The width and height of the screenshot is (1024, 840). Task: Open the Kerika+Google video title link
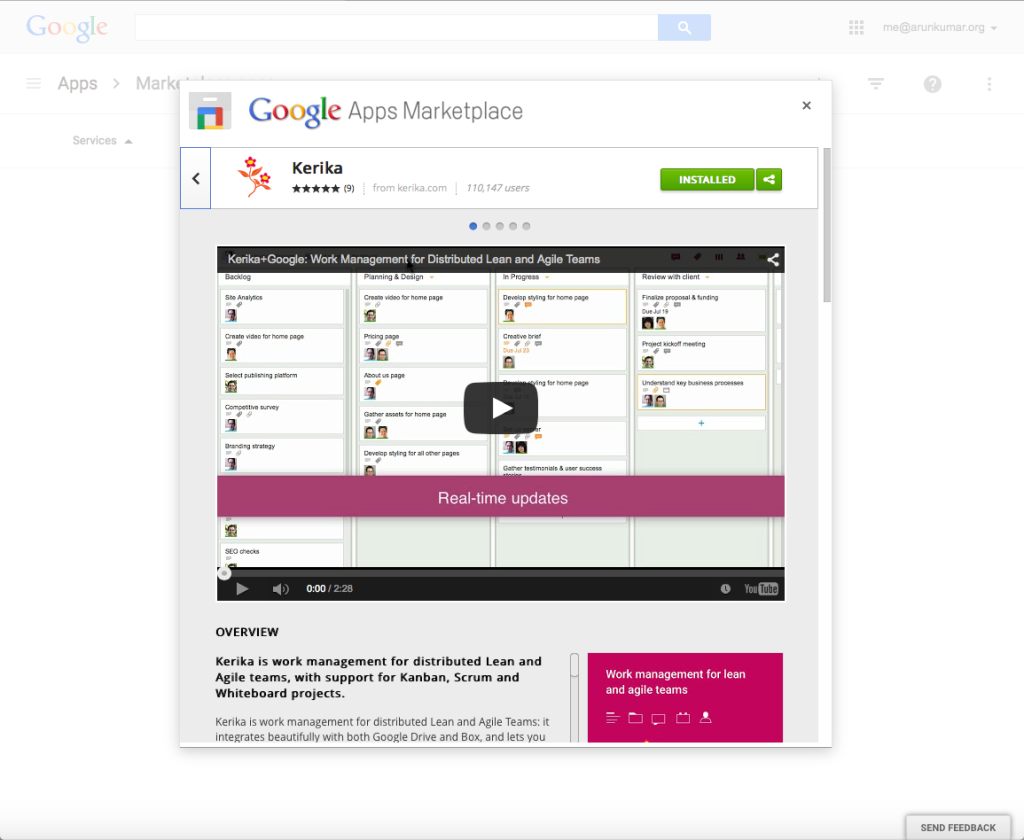413,259
